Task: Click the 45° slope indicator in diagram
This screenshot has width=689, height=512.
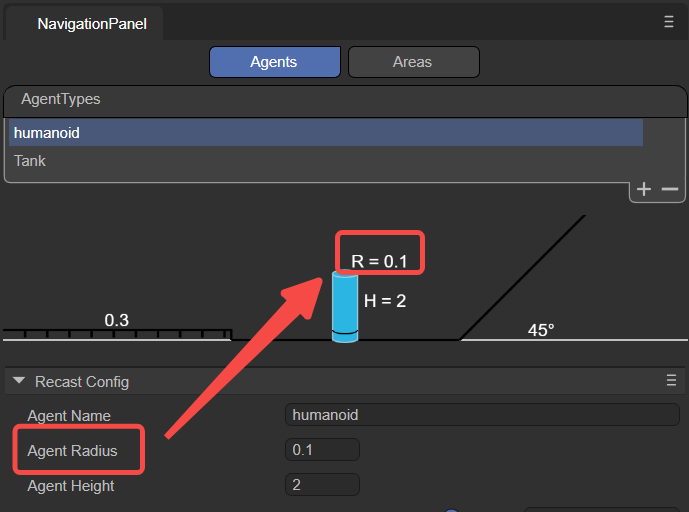Action: (x=541, y=330)
